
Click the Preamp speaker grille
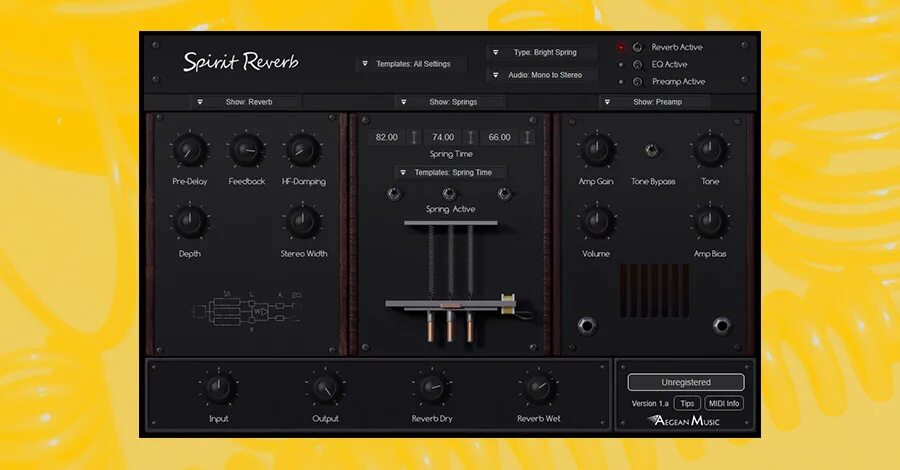click(654, 290)
